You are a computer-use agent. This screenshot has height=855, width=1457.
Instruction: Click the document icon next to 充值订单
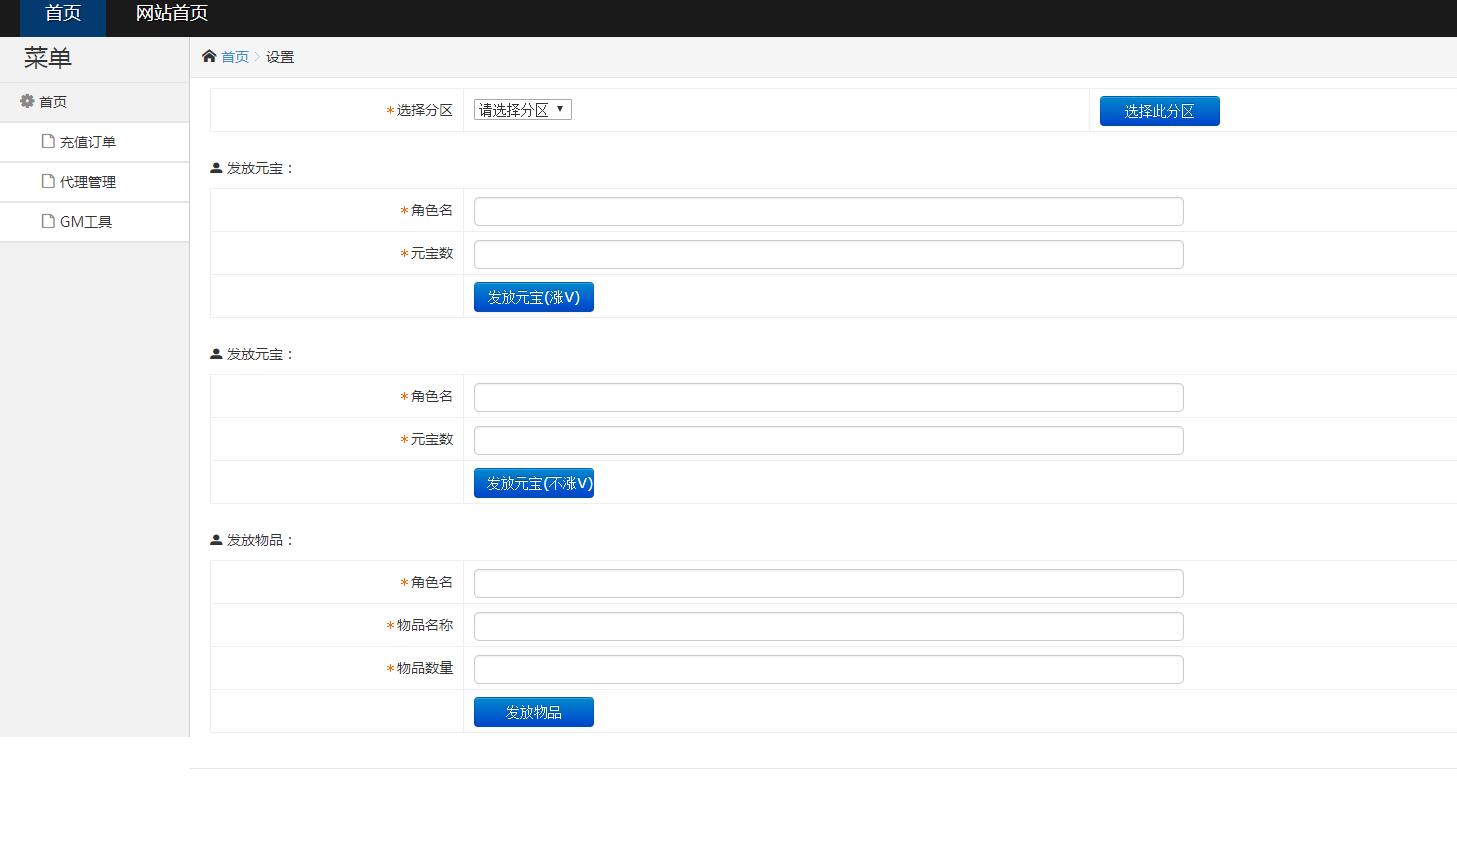click(48, 141)
